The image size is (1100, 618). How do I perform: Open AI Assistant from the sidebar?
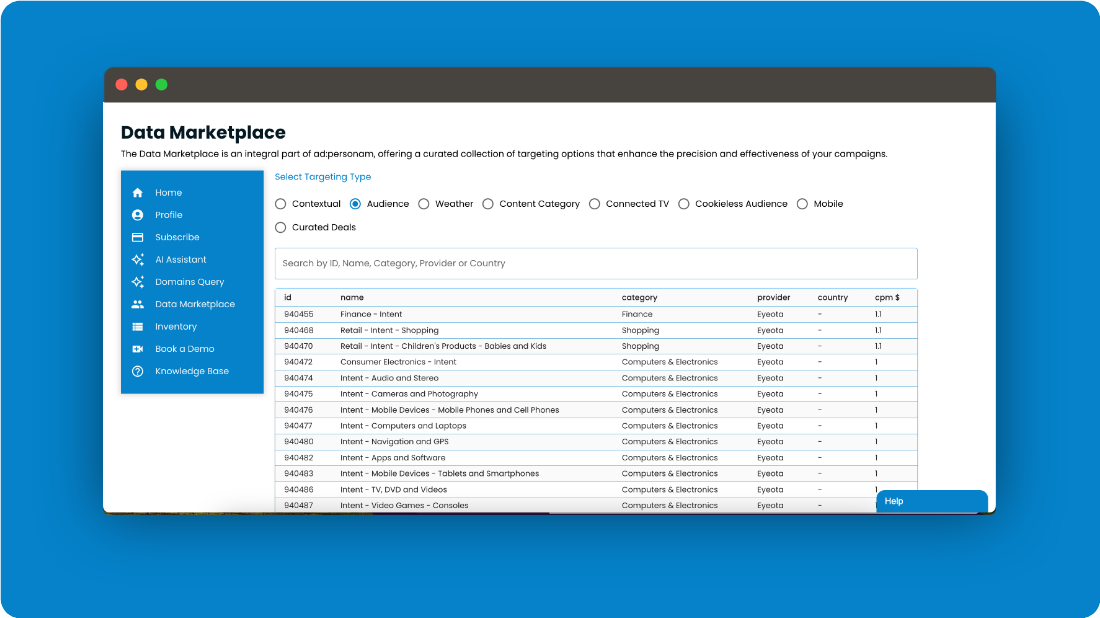[x=180, y=260]
